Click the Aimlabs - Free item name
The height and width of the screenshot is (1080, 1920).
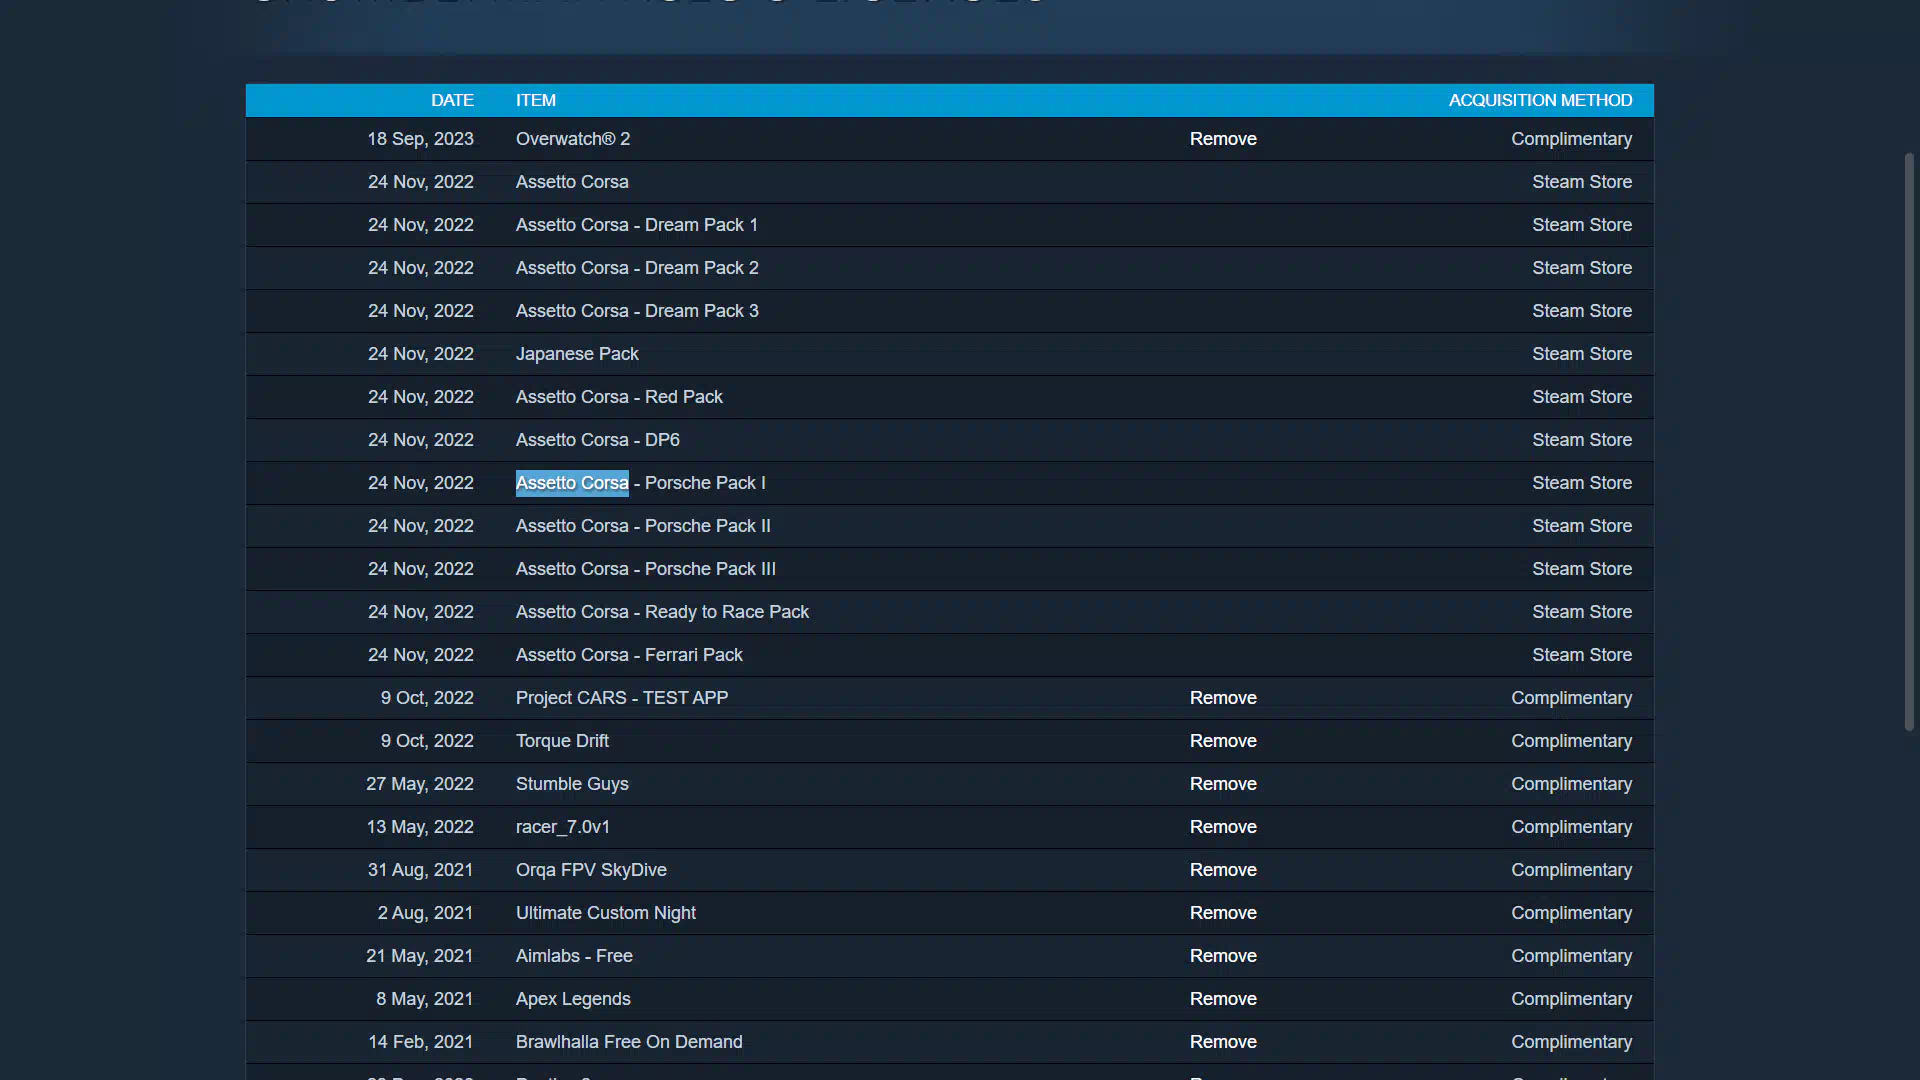(x=574, y=956)
